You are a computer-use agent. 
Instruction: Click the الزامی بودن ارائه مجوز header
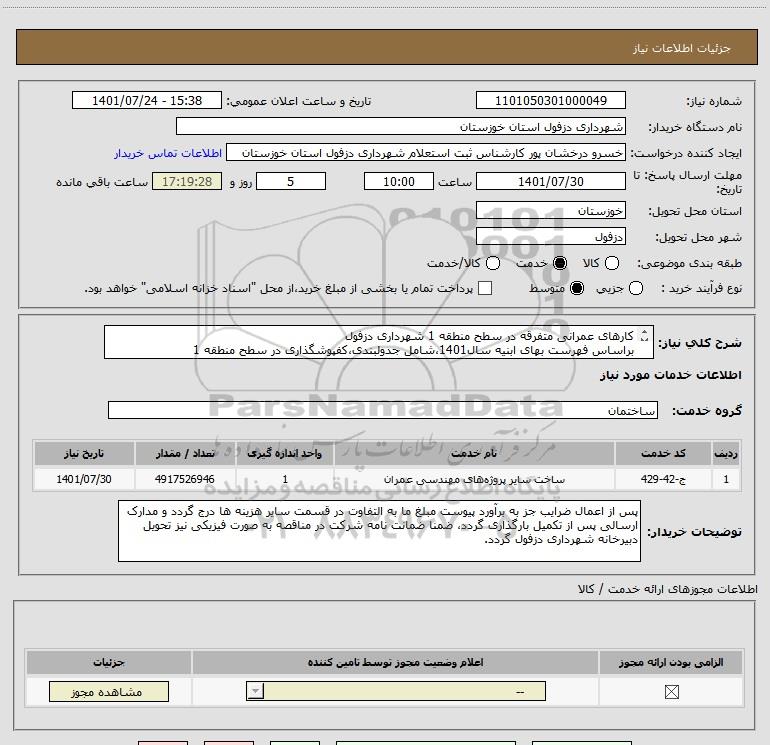coord(671,662)
